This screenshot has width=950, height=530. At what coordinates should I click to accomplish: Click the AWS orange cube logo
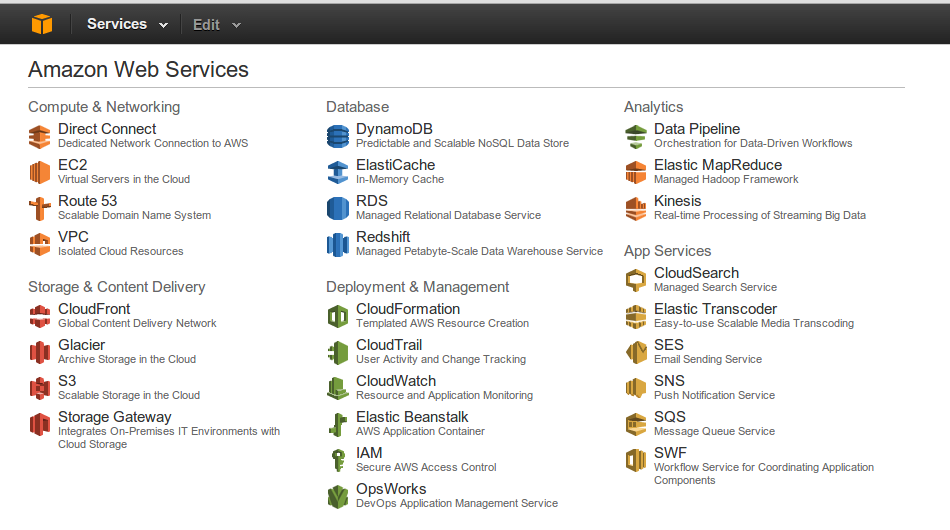[40, 23]
